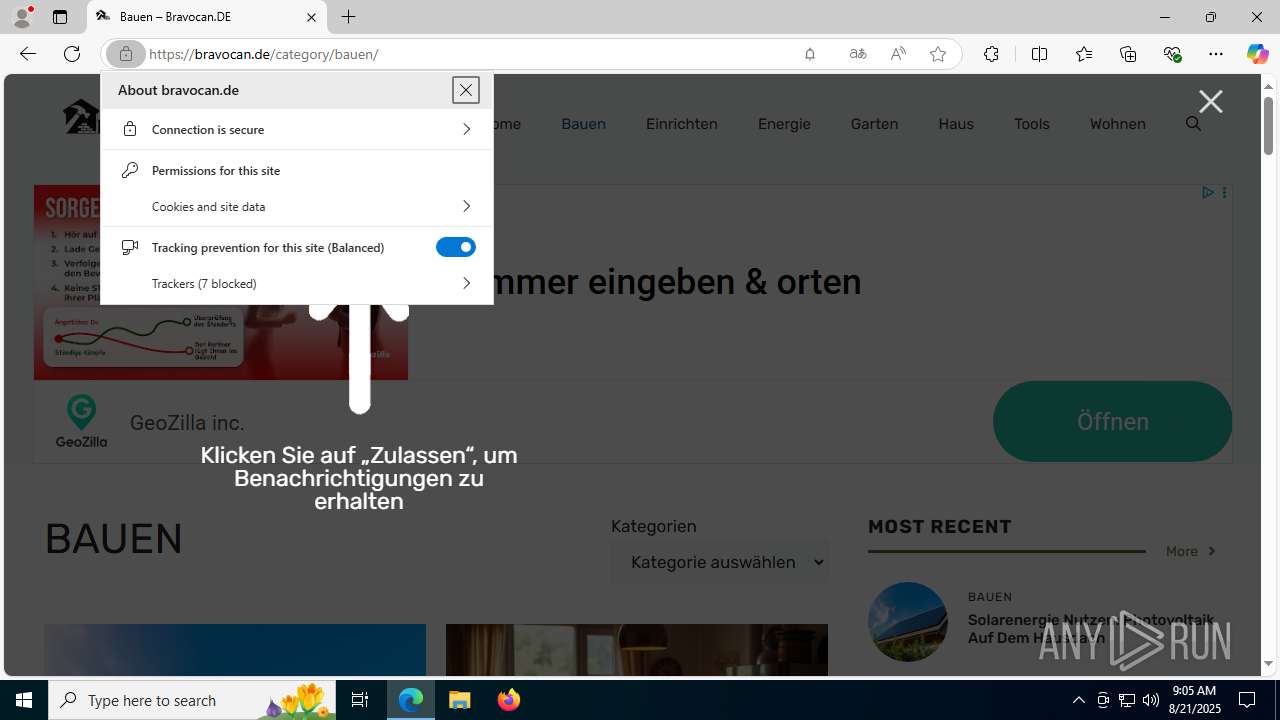The image size is (1280, 720).
Task: Open File Explorer from the taskbar
Action: [x=460, y=700]
